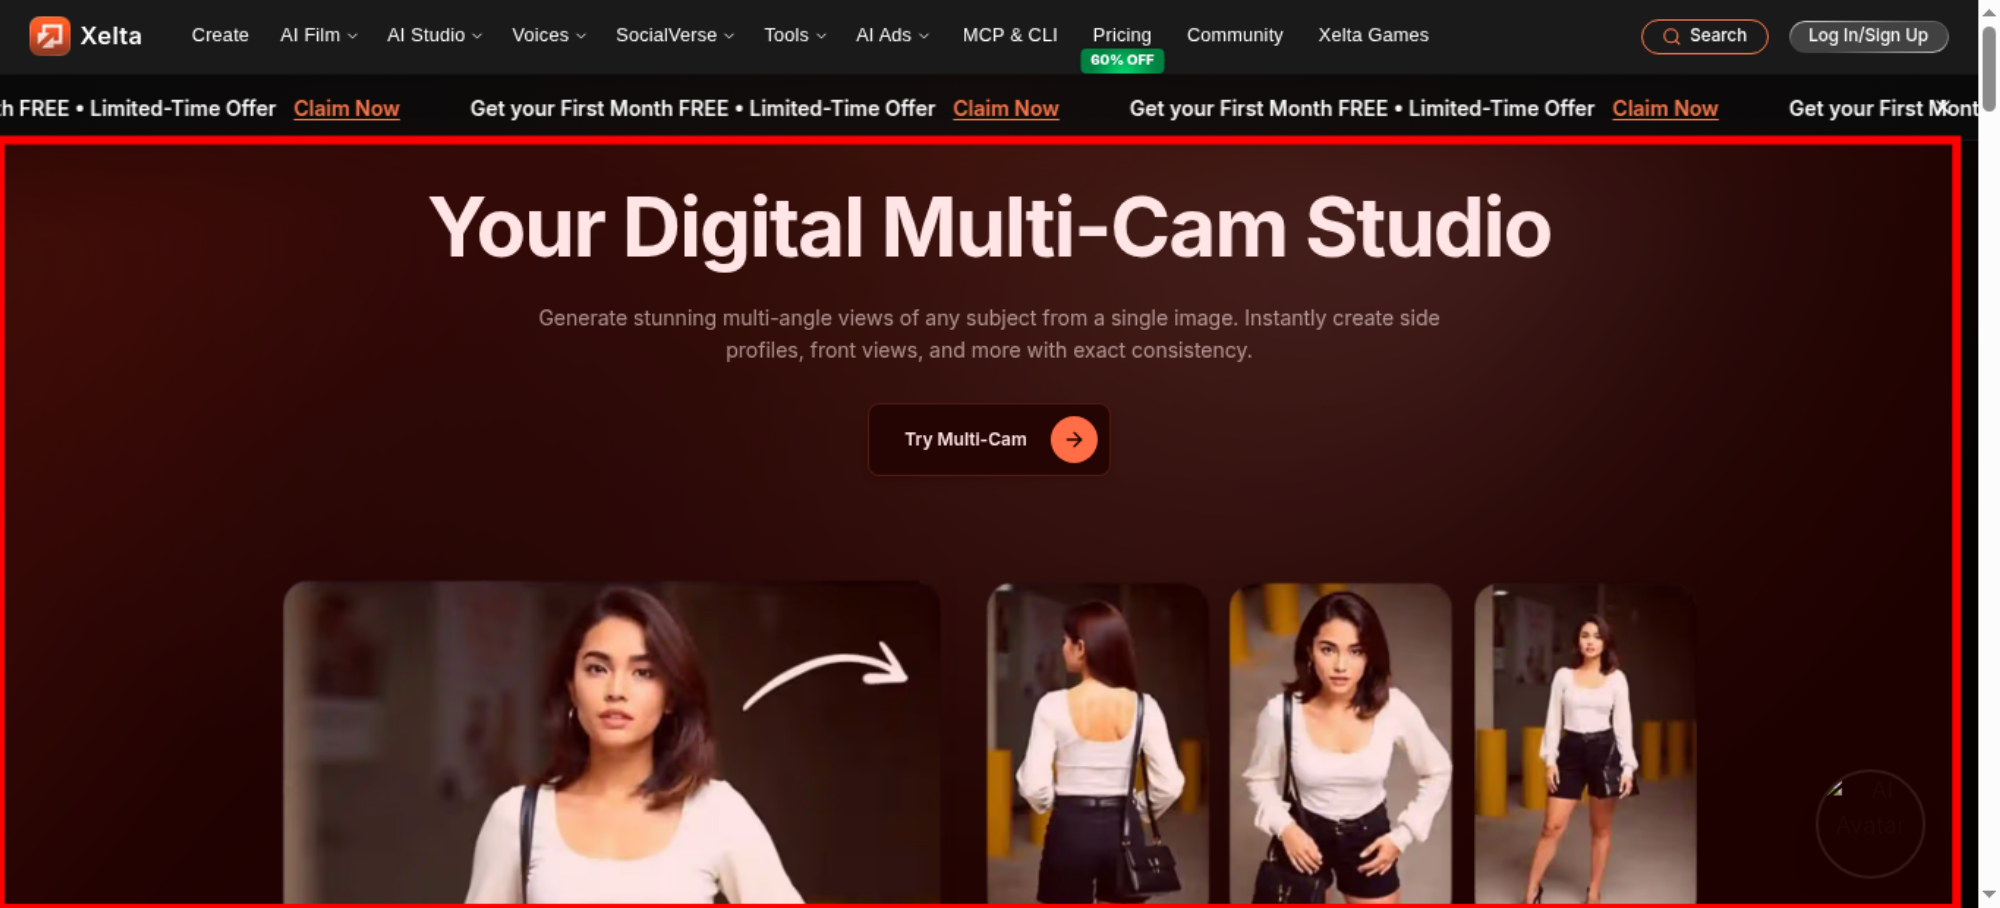Expand the AI Ads dropdown
Screen dimensions: 2000x908
(892, 35)
